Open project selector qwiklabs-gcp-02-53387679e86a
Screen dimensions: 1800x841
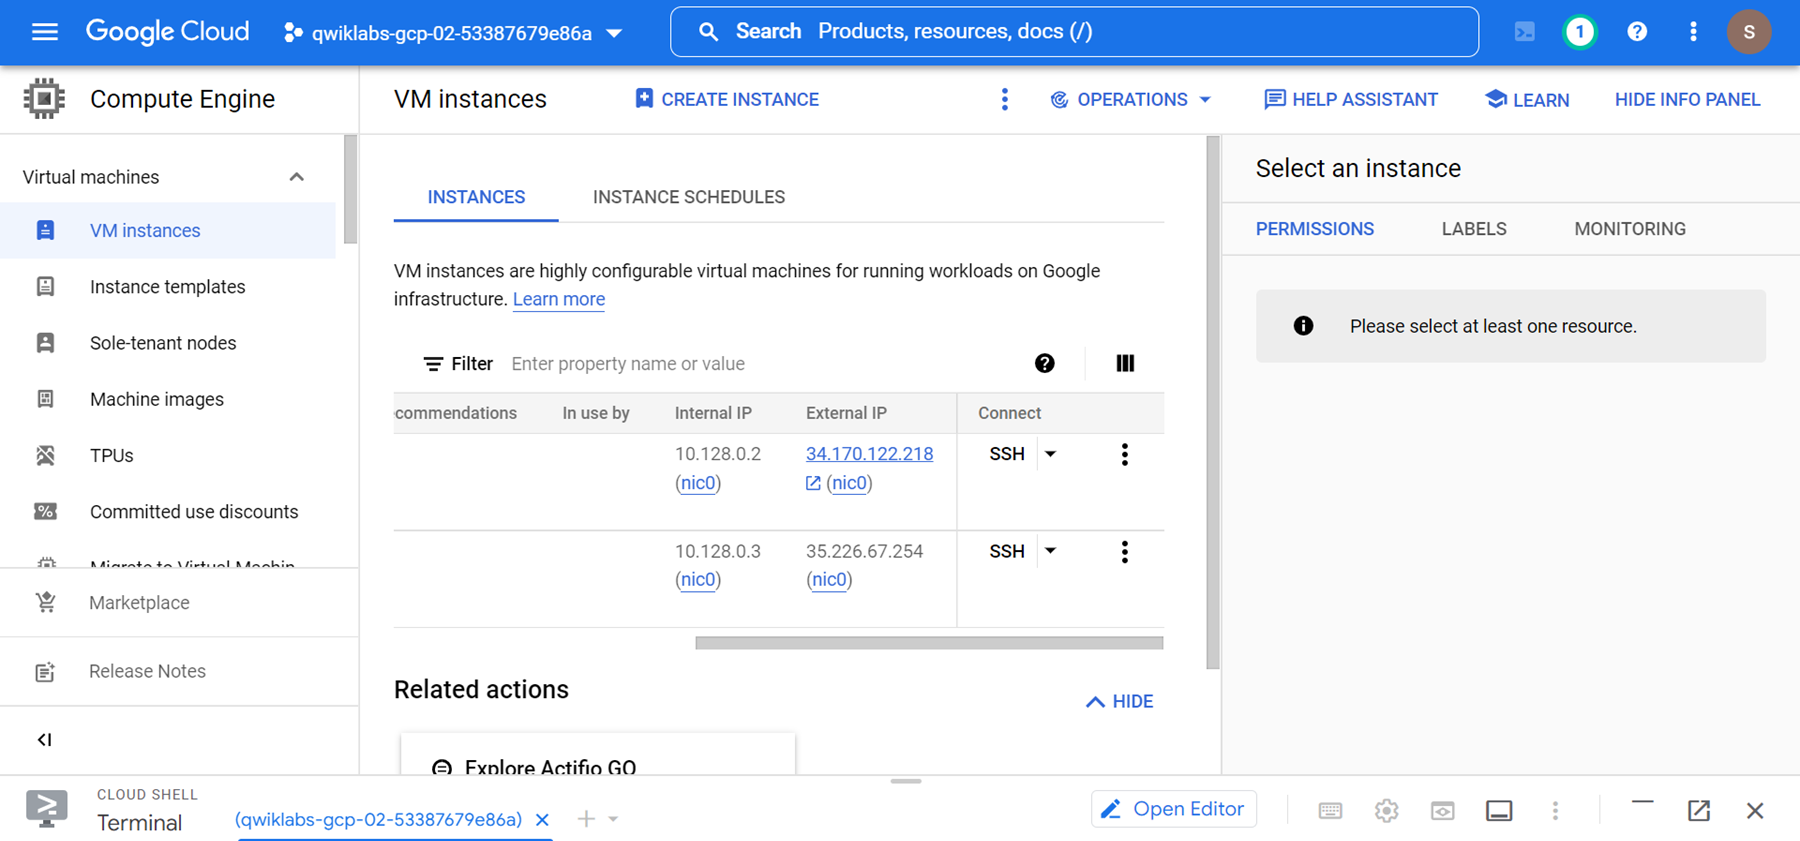[x=454, y=33]
